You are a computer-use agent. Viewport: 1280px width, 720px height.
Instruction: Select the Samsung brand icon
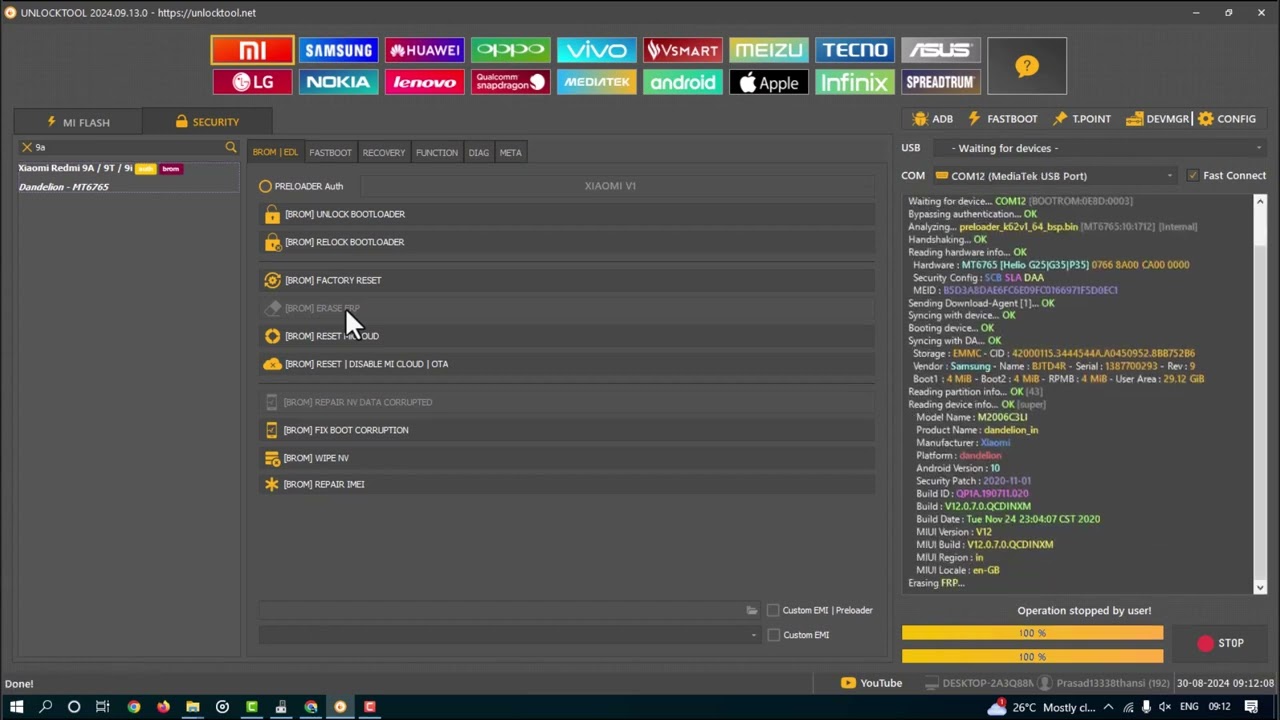pos(339,50)
